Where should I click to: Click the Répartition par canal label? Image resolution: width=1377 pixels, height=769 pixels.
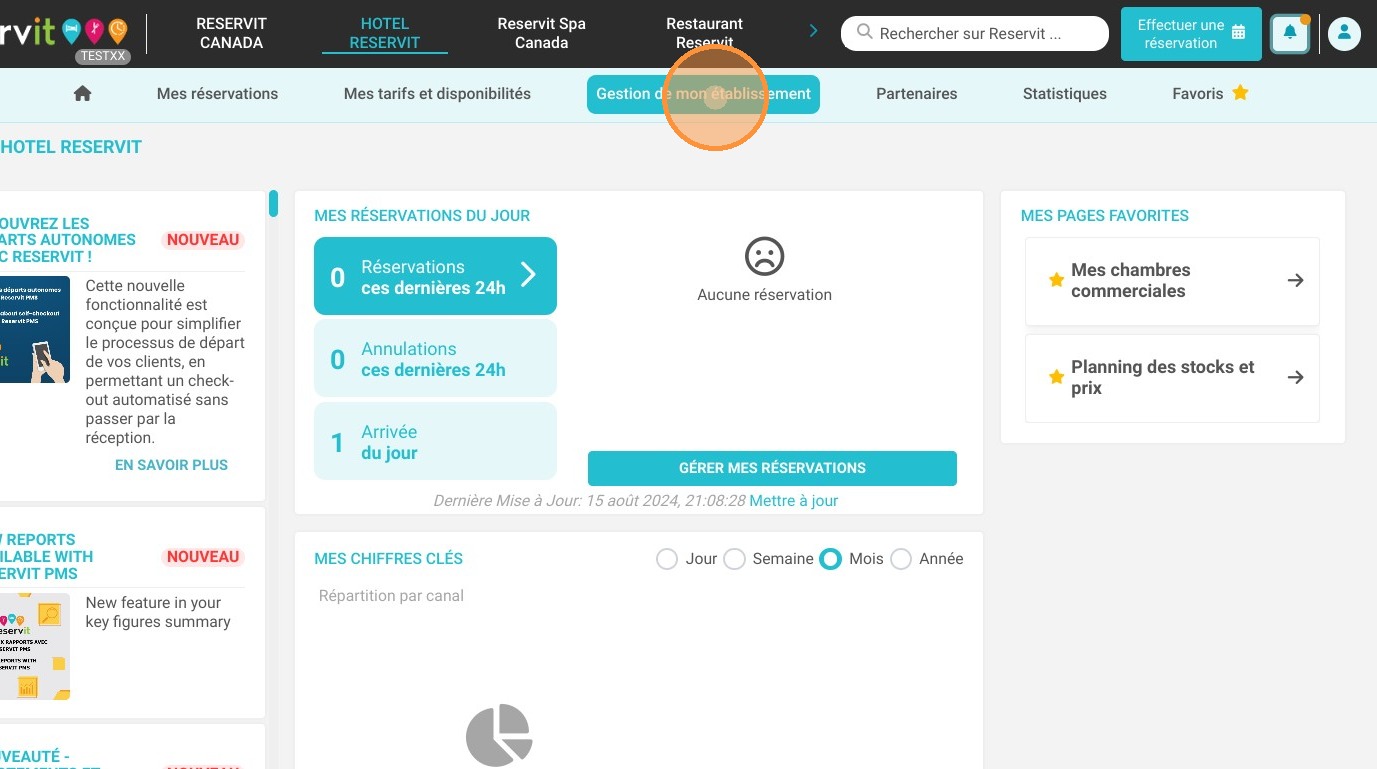click(x=391, y=596)
